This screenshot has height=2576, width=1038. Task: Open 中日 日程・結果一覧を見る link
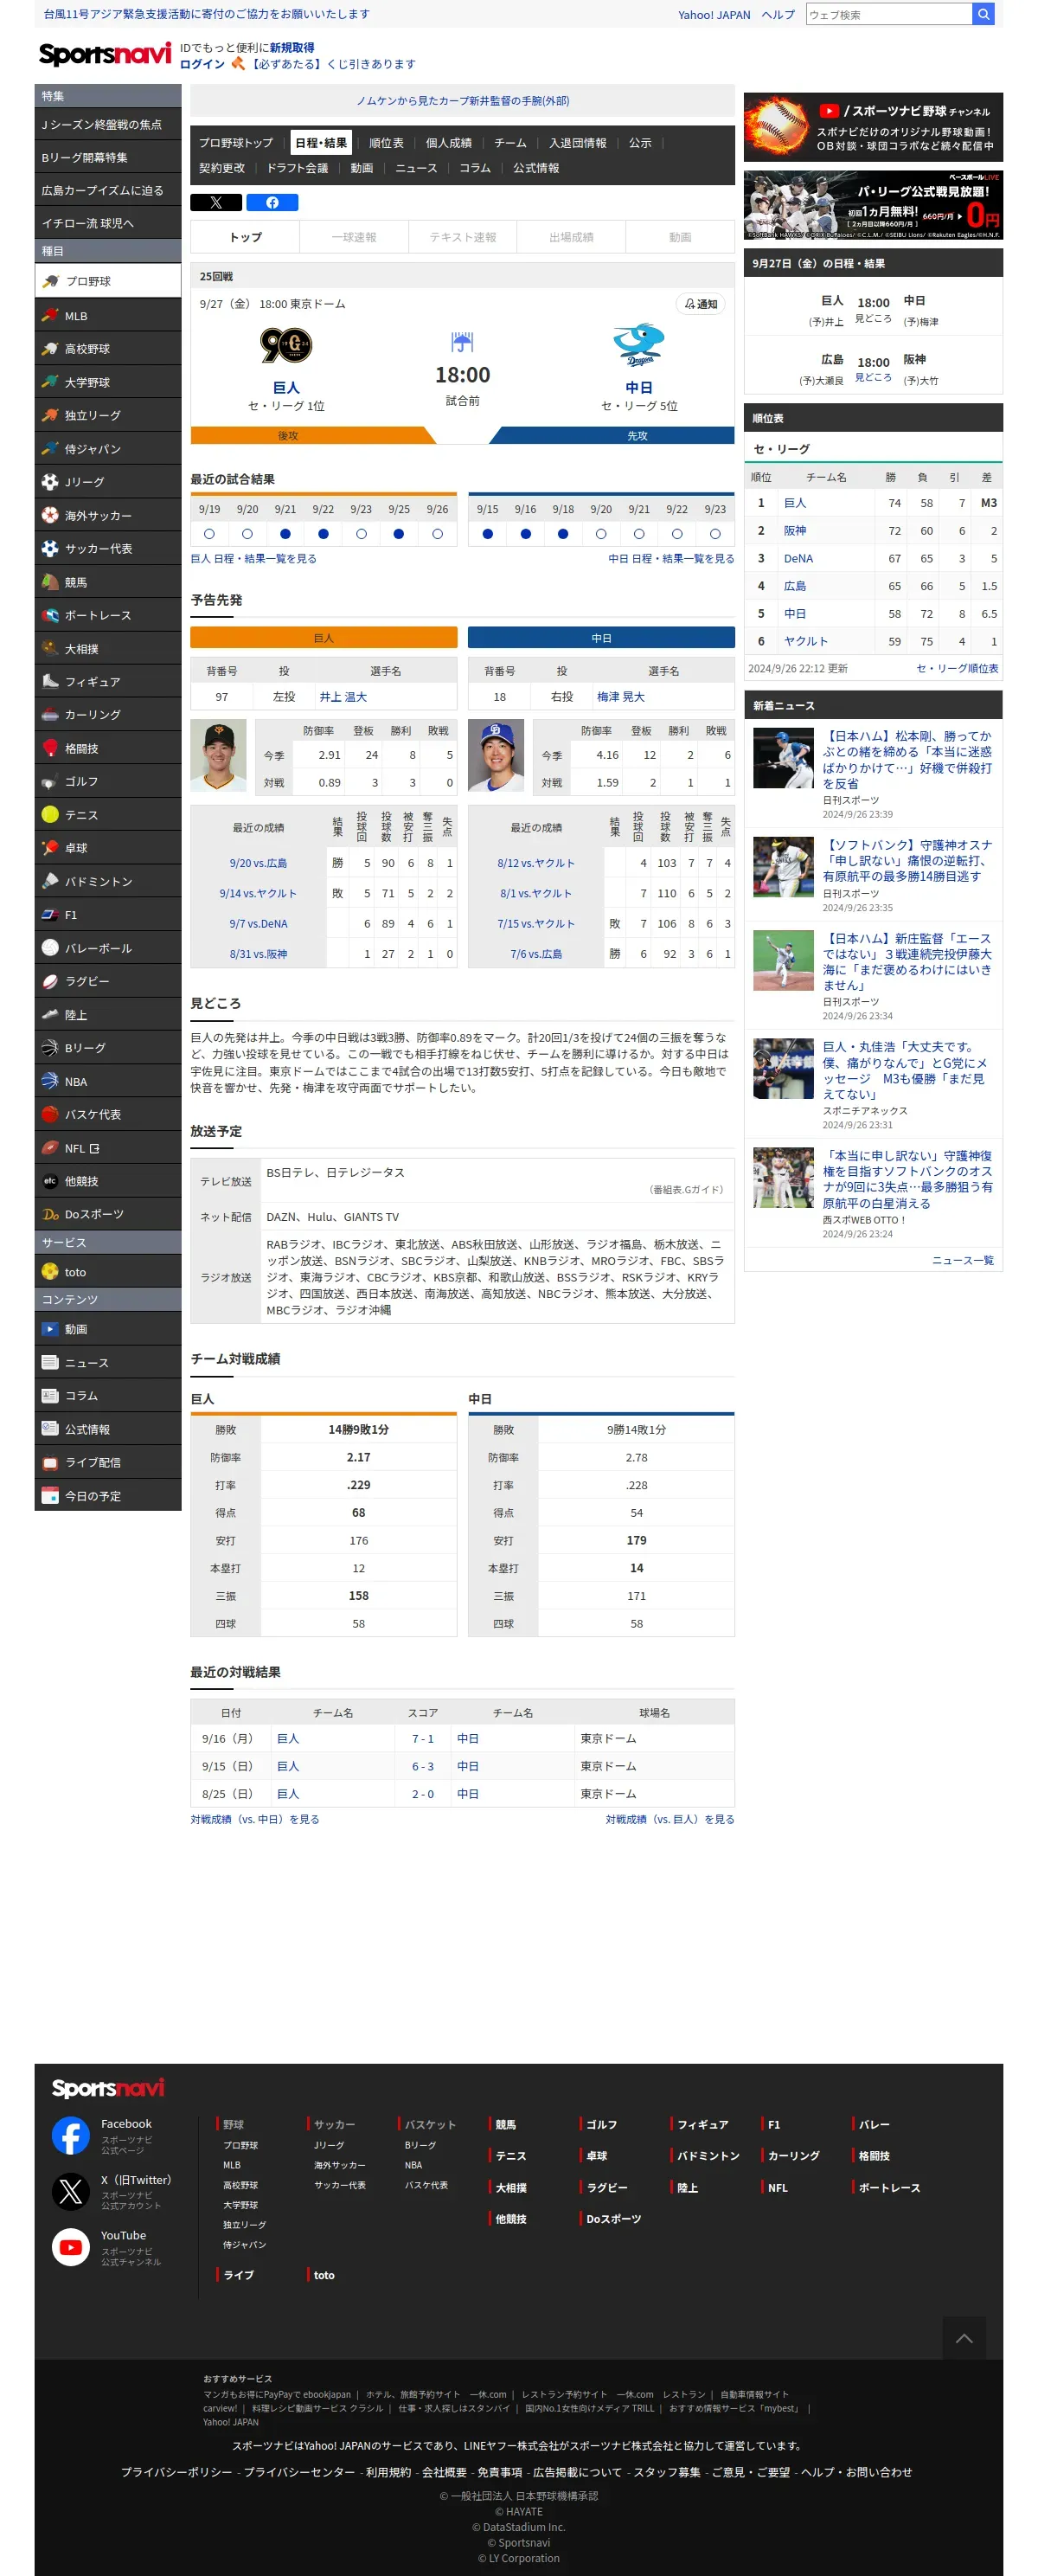671,559
